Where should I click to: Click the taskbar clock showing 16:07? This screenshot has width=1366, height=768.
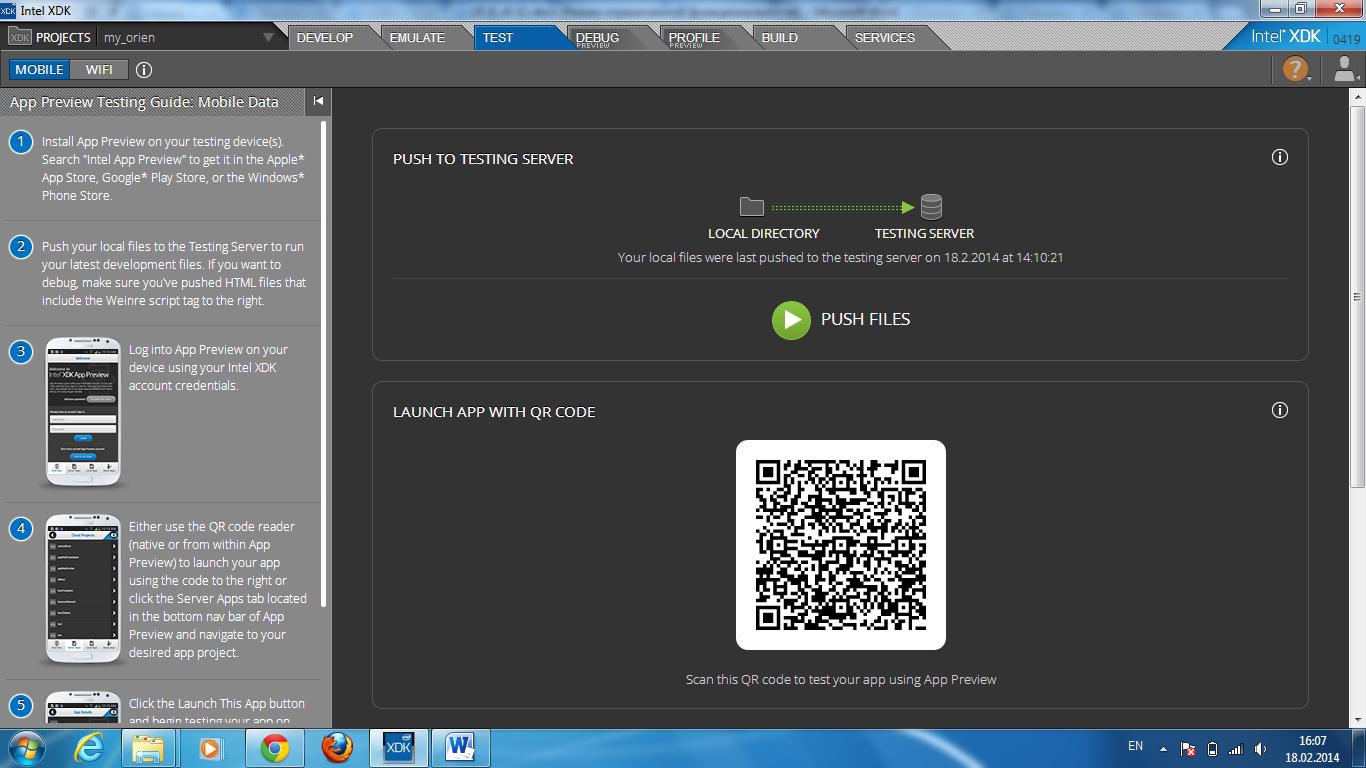coord(1312,748)
